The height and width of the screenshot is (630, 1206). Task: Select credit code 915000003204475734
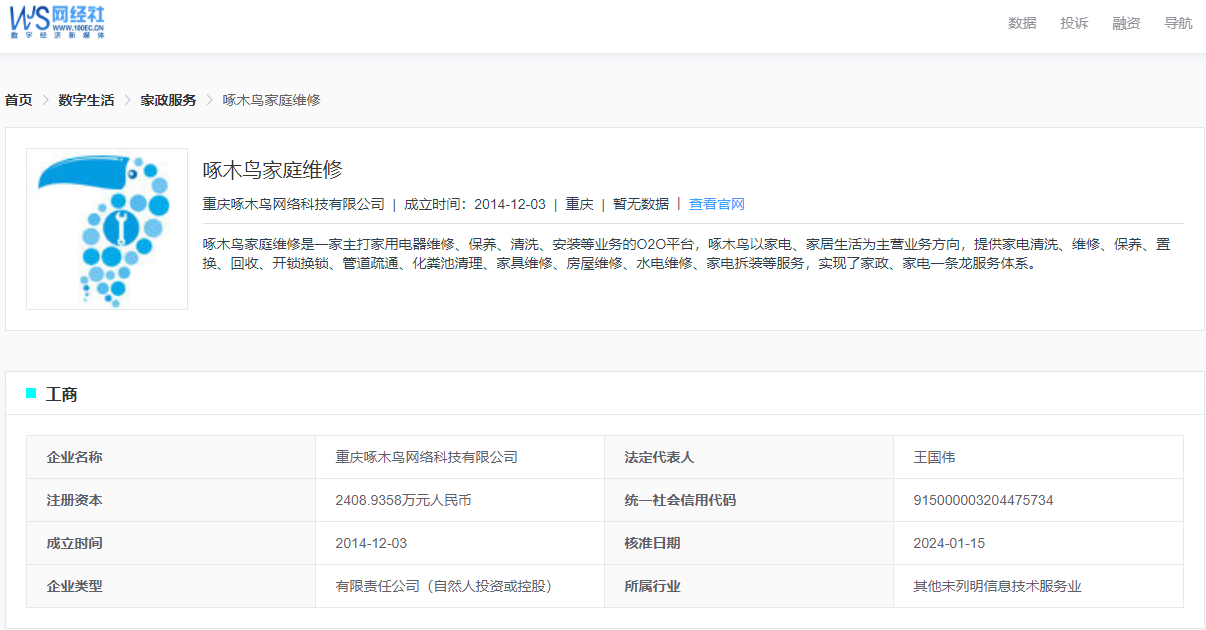click(983, 500)
